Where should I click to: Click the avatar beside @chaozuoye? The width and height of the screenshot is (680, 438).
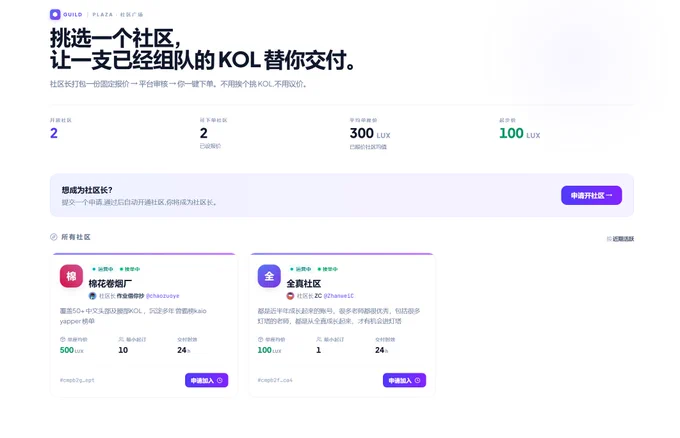92,296
